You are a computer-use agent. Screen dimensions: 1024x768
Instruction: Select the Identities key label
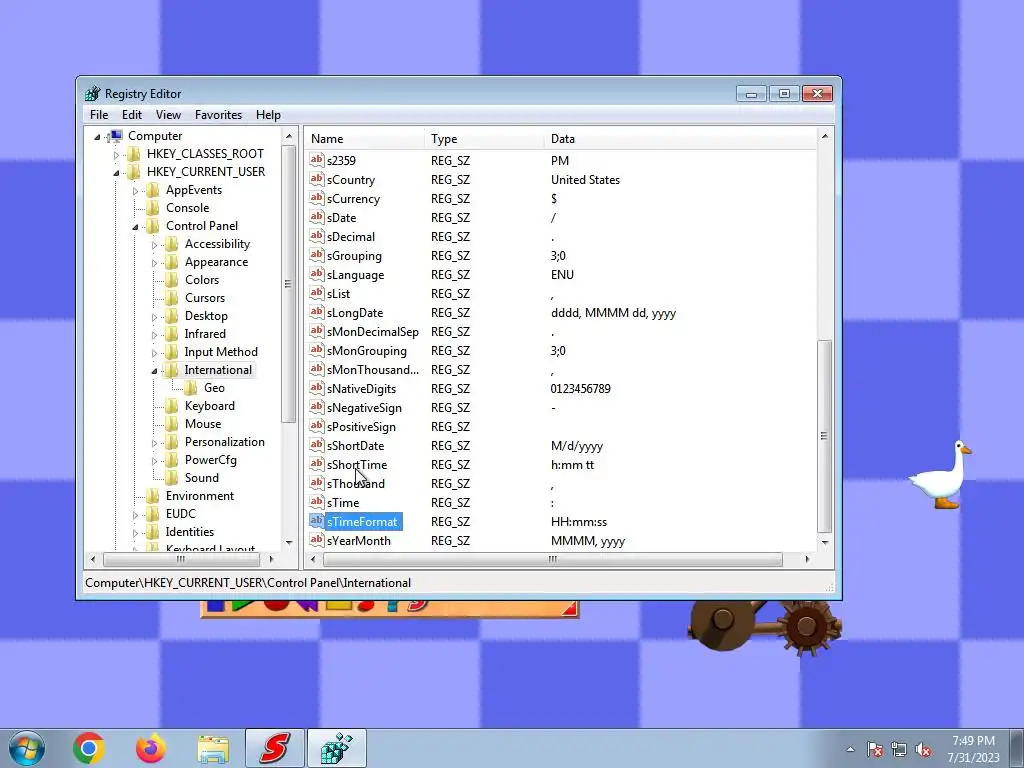coord(189,532)
